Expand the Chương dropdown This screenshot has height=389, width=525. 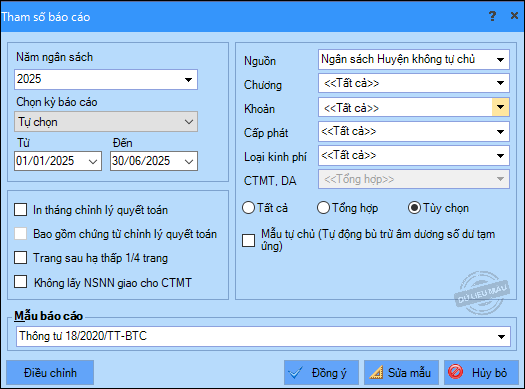(x=501, y=83)
